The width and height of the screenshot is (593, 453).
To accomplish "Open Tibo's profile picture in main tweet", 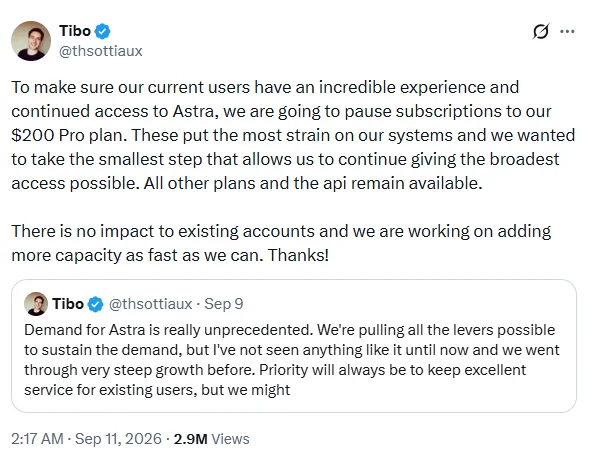I will (31, 40).
